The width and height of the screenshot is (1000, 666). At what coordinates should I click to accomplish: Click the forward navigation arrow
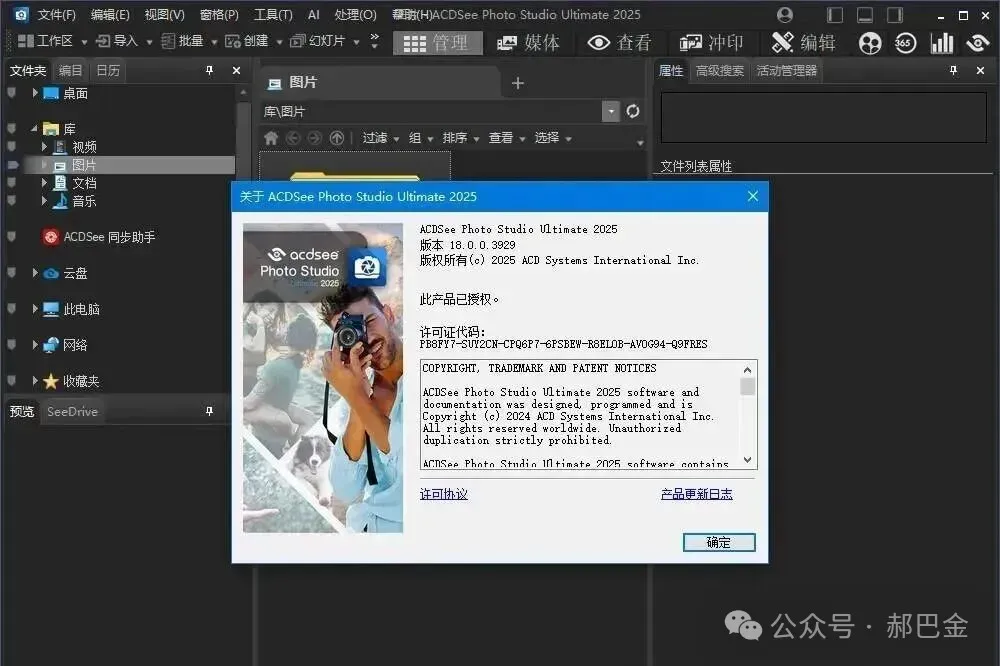pyautogui.click(x=314, y=138)
